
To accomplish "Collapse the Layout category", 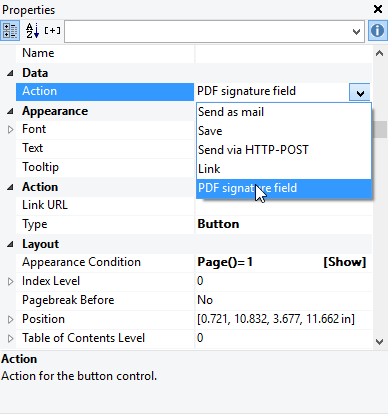I will coord(10,245).
